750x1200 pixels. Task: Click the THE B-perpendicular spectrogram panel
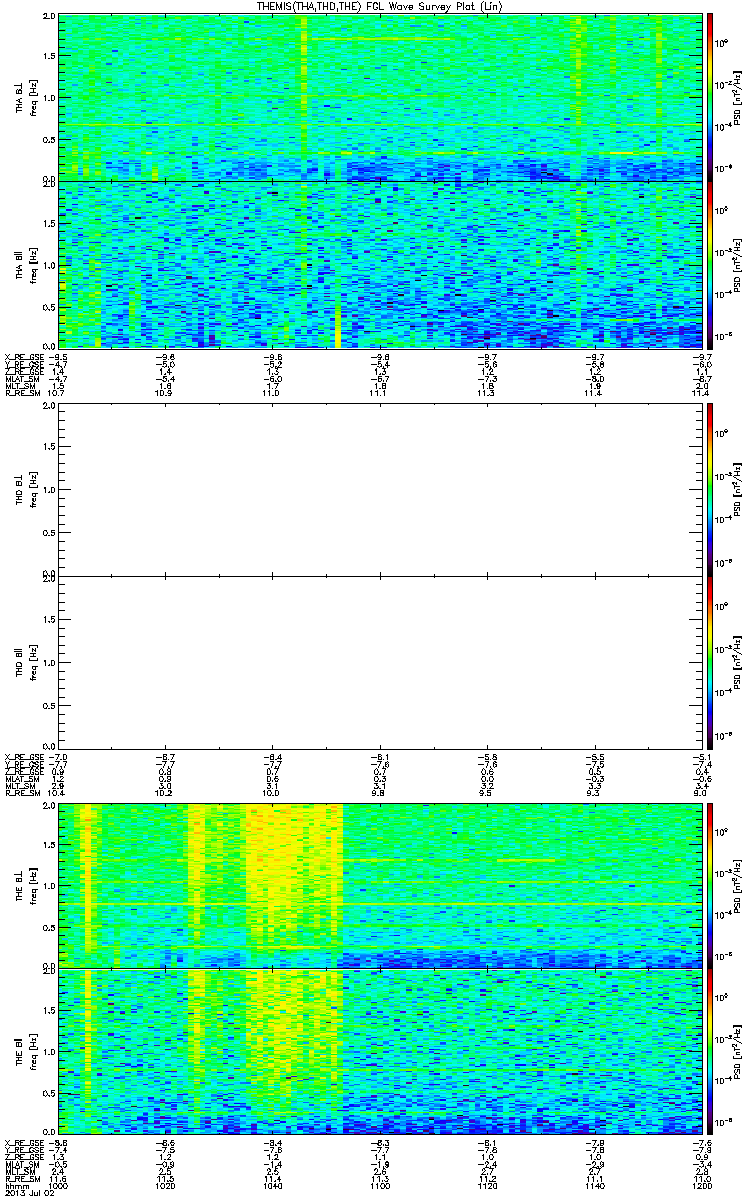(379, 885)
